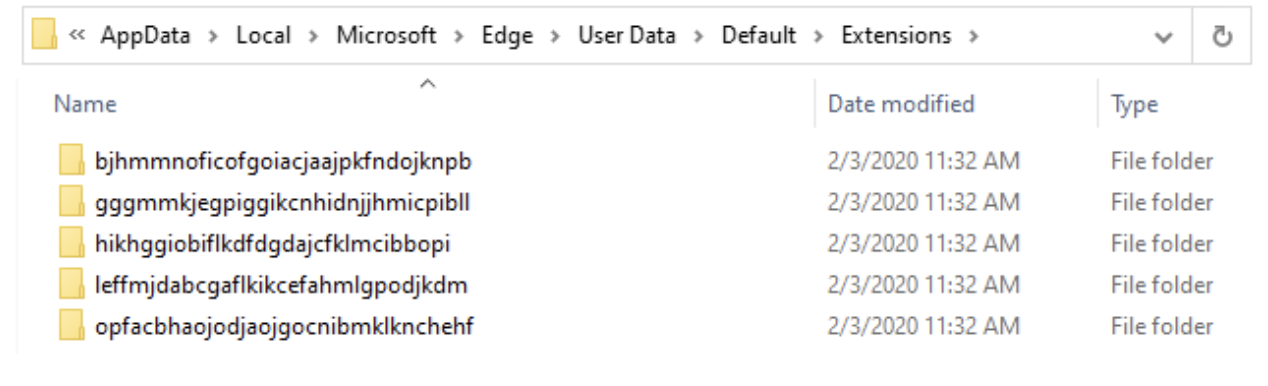Select the leffmjdabcgaflkikcefahmlgpodjkdm folder name

tap(282, 285)
